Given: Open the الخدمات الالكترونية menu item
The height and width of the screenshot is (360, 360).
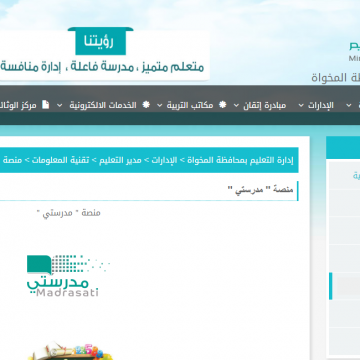Looking at the screenshot, I should 103,105.
